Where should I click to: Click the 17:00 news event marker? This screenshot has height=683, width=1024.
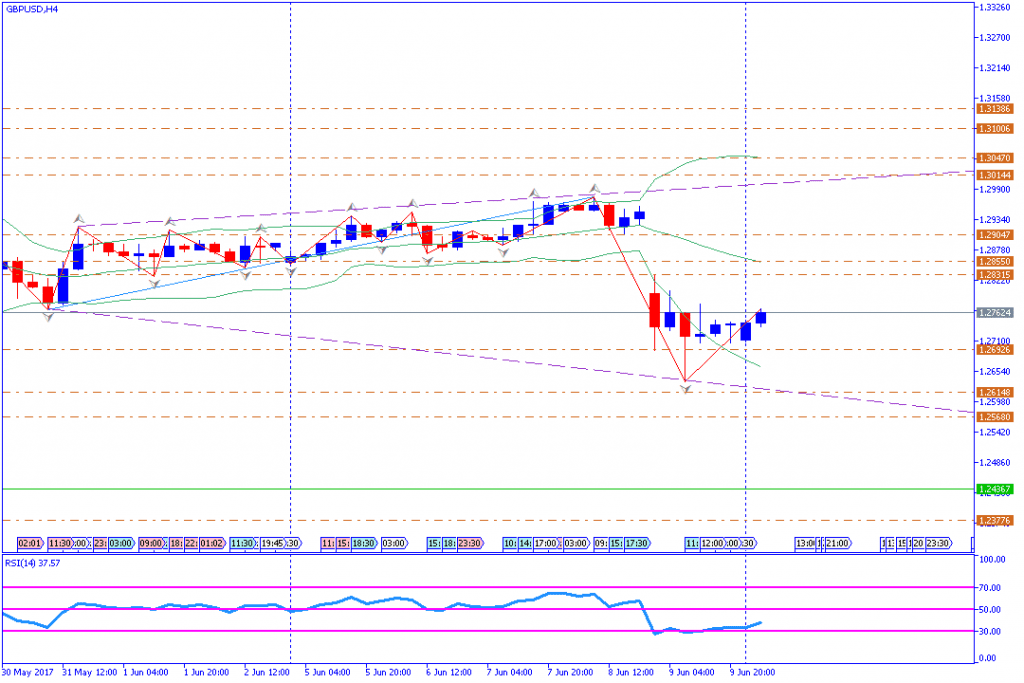pos(545,543)
